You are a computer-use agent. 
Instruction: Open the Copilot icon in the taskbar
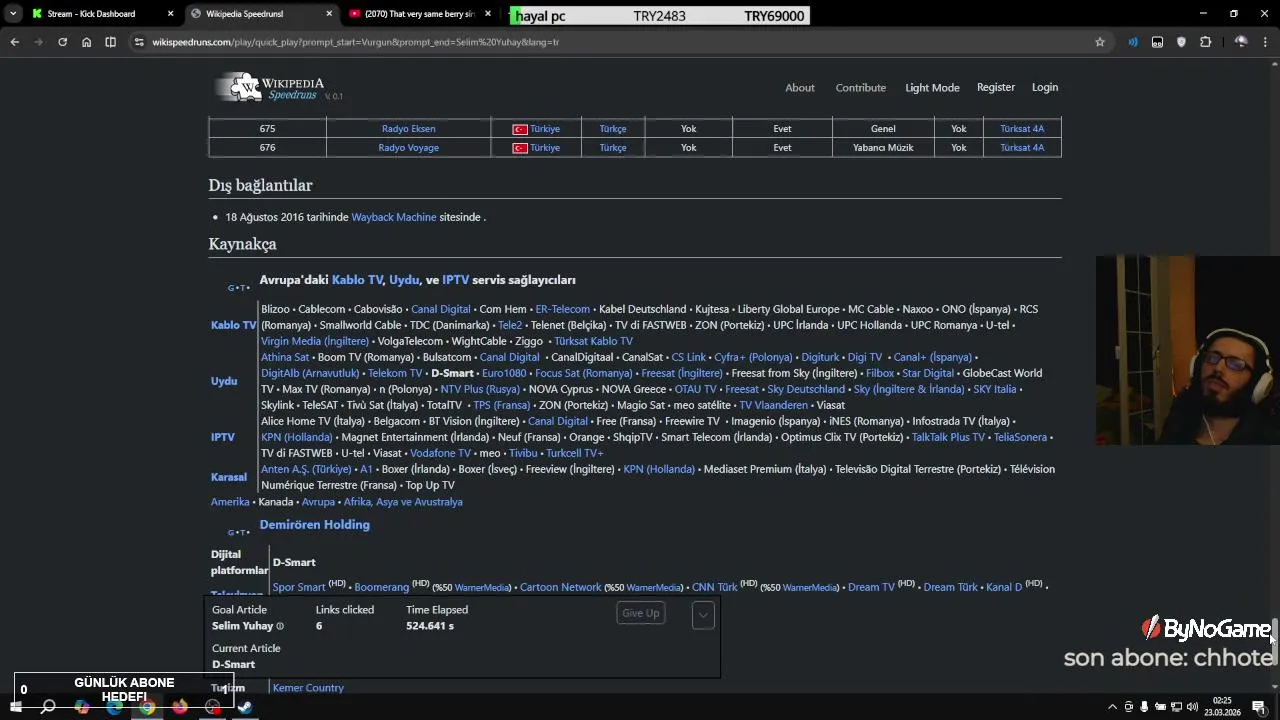(x=82, y=707)
